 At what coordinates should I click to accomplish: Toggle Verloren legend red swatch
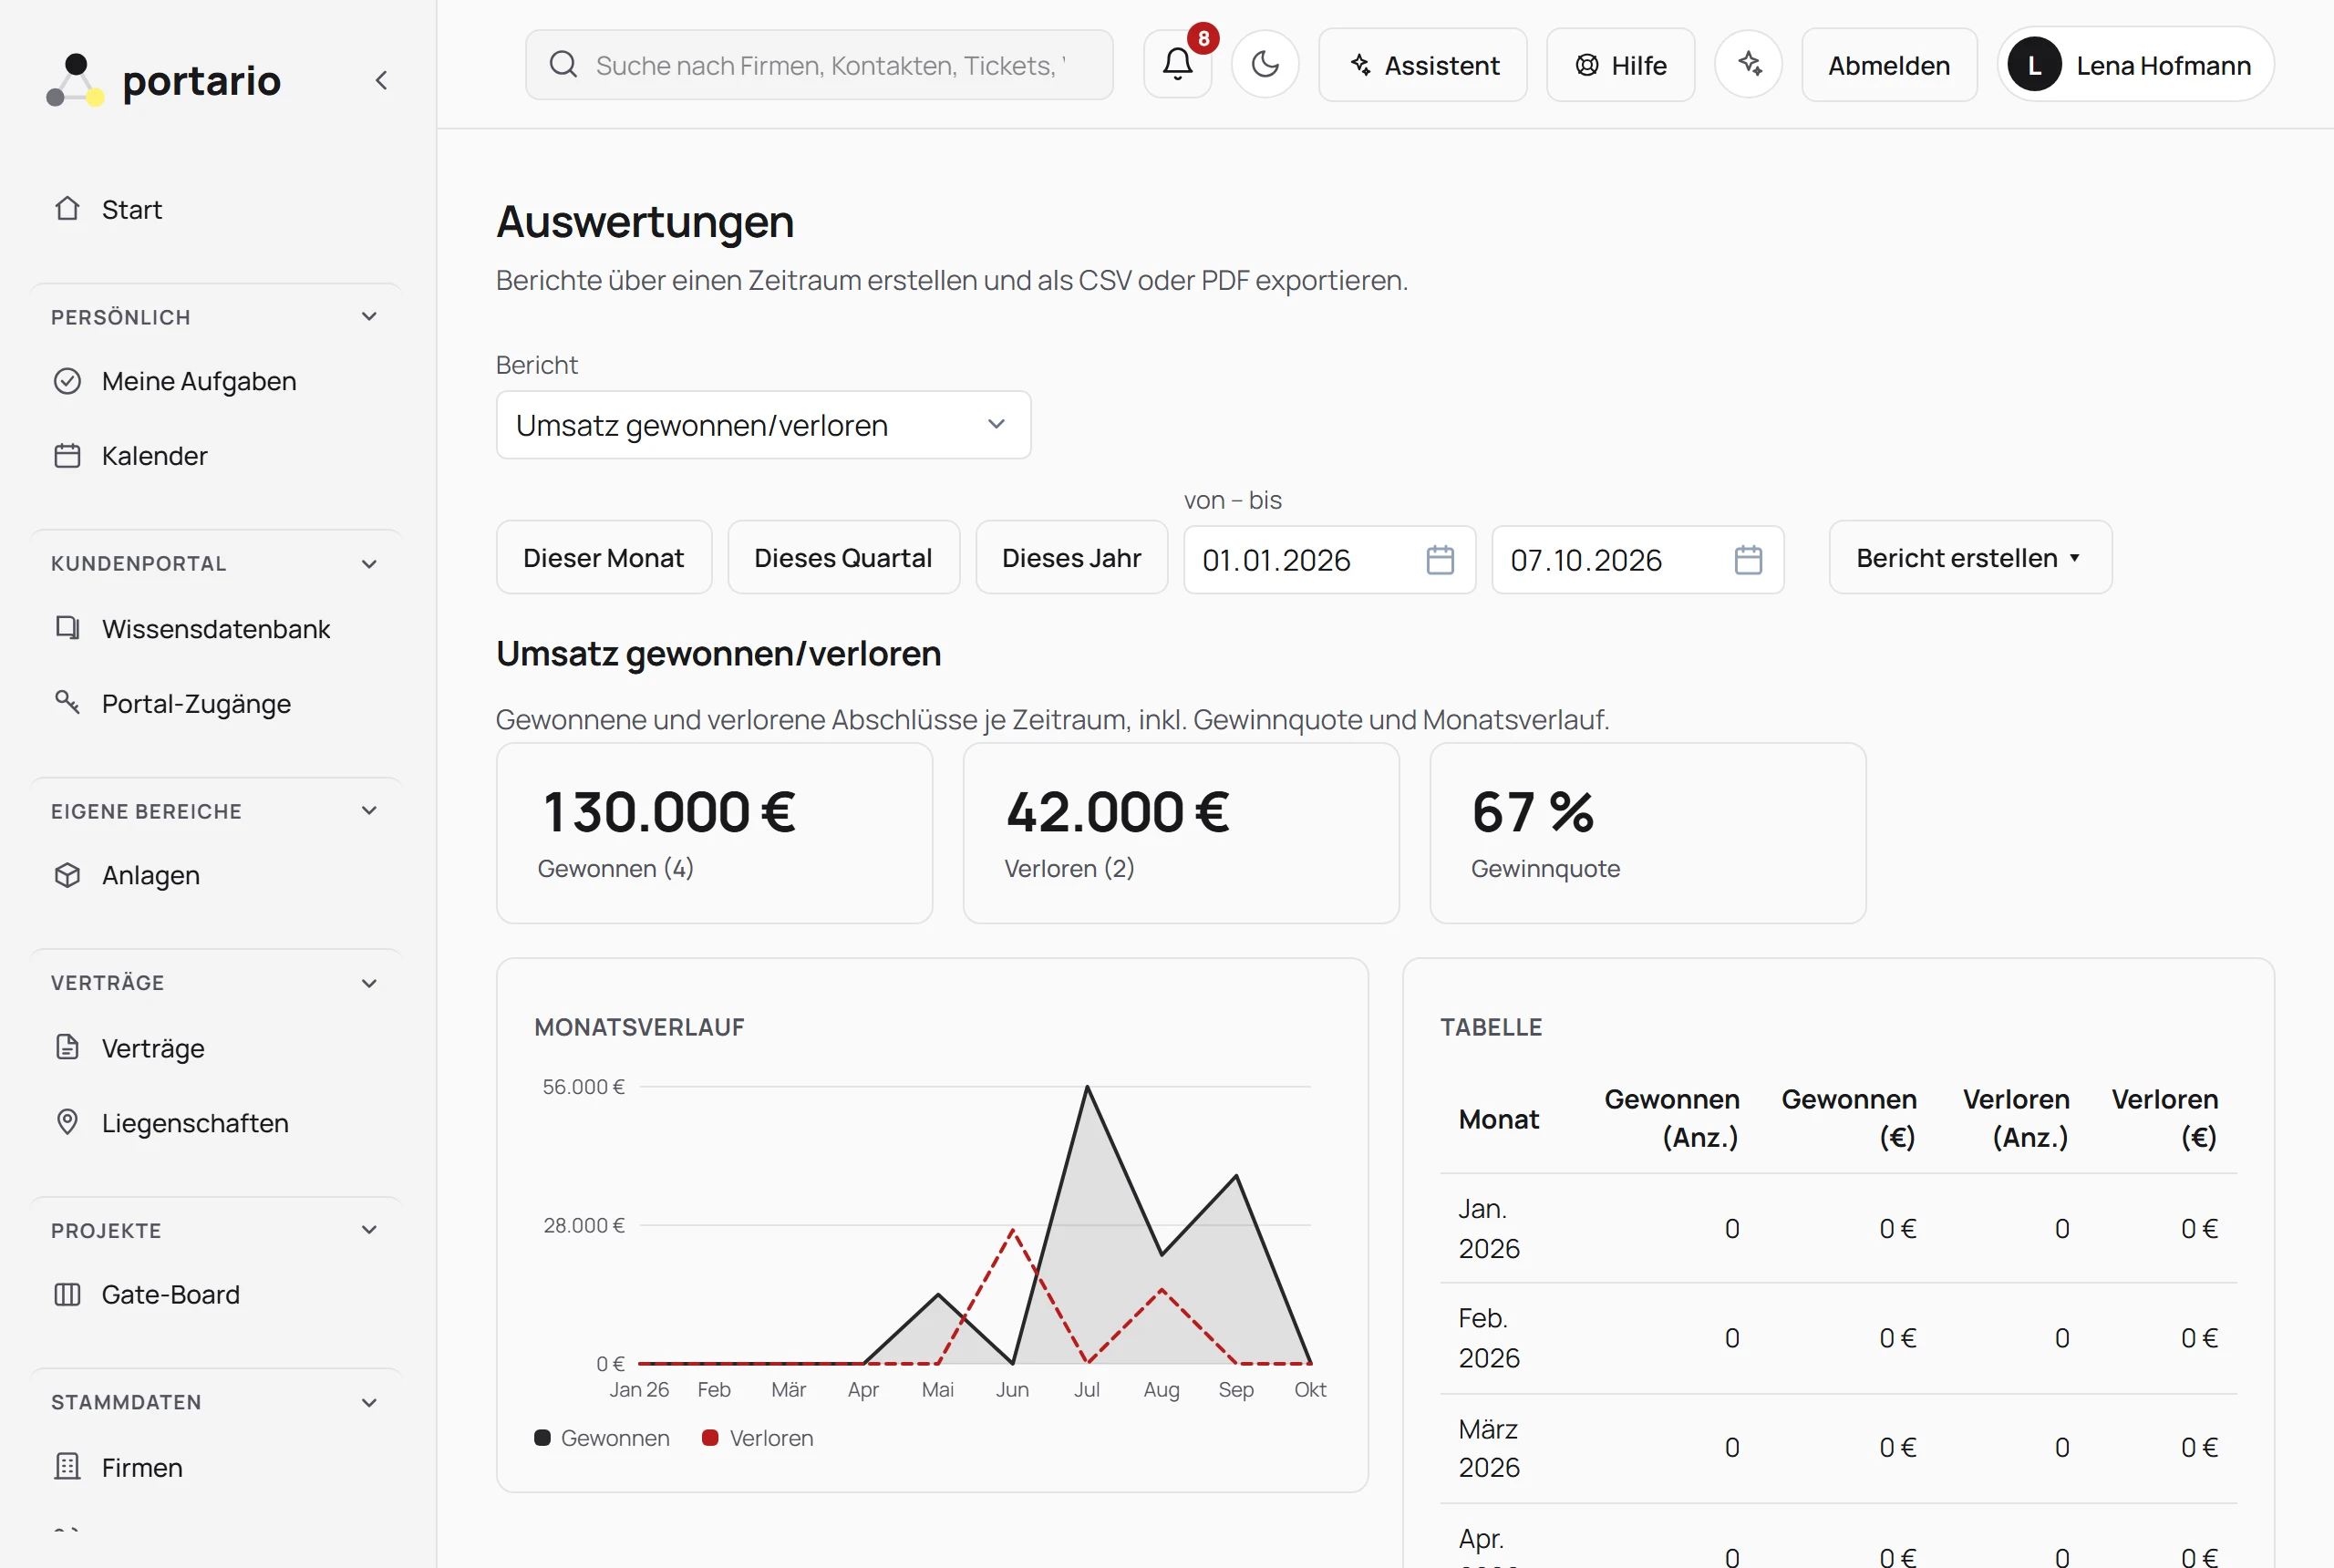(x=710, y=1438)
